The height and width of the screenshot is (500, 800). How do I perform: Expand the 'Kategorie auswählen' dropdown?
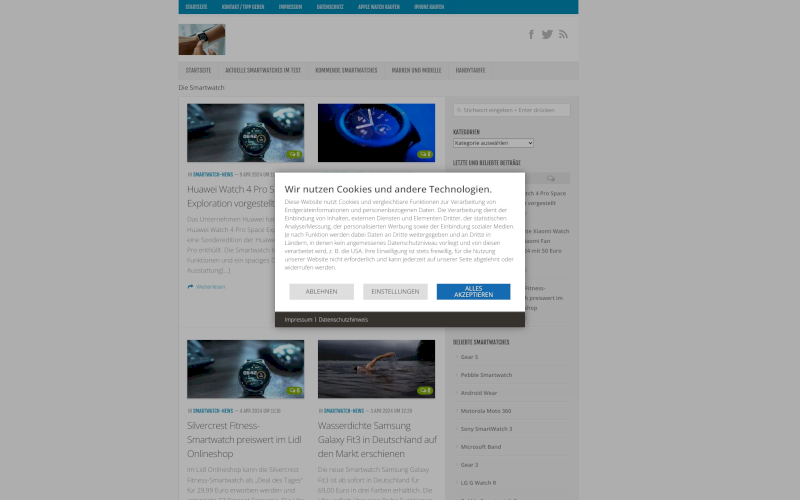(x=493, y=143)
